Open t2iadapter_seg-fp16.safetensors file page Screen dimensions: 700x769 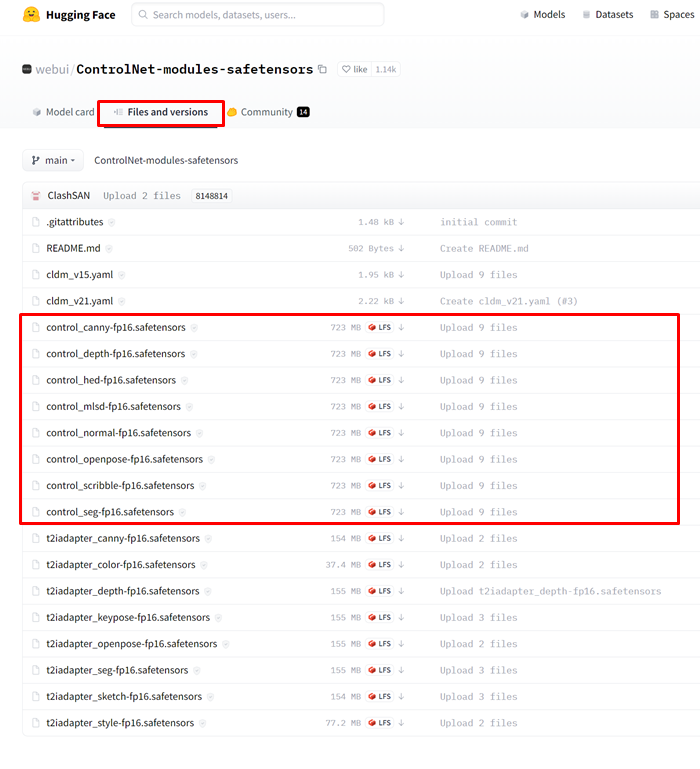(x=117, y=670)
